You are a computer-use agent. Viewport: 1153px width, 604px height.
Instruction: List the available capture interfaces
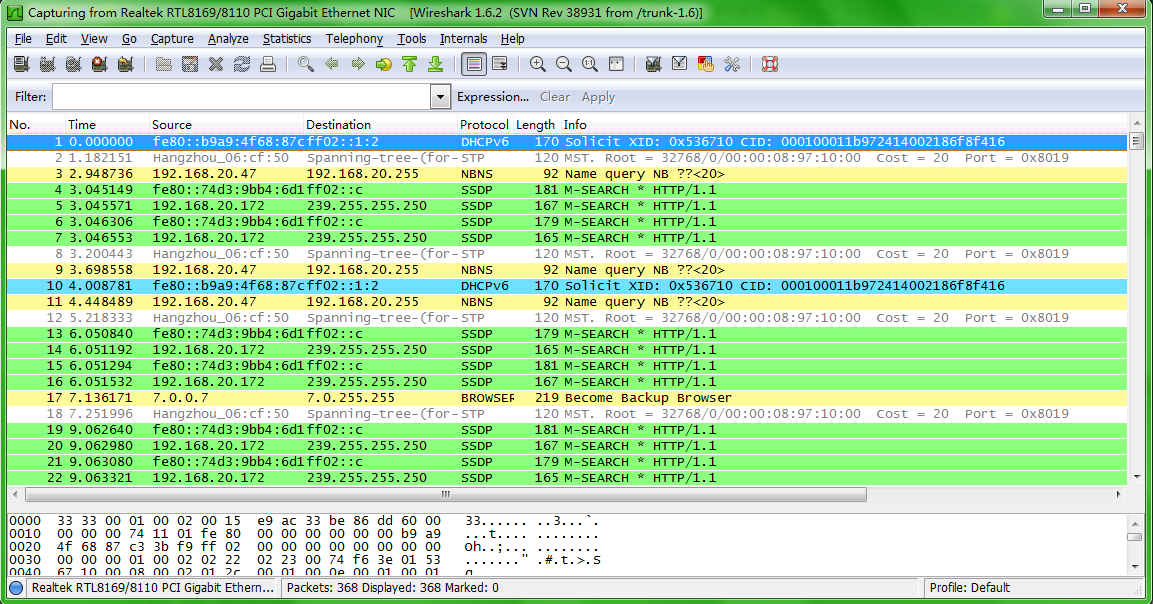21,65
